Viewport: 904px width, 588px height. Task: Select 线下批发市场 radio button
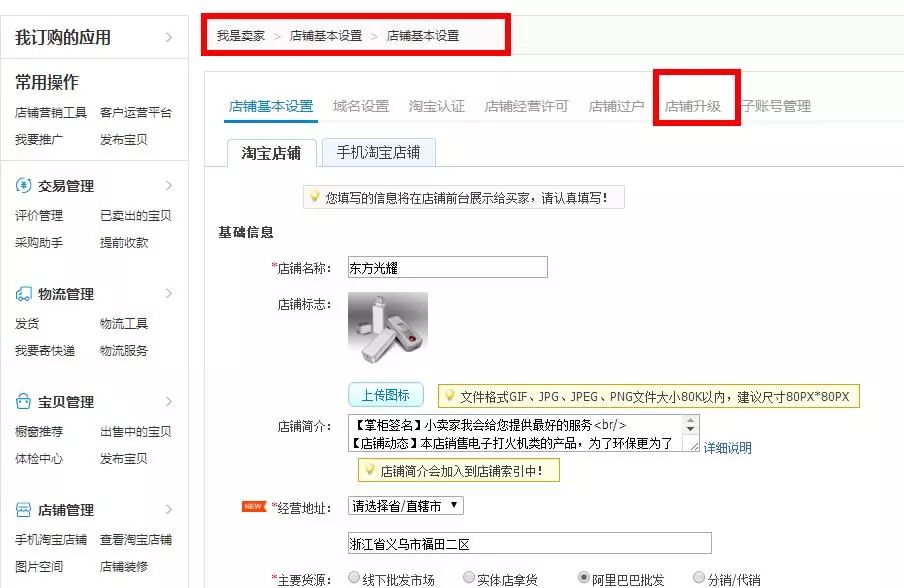pyautogui.click(x=354, y=577)
